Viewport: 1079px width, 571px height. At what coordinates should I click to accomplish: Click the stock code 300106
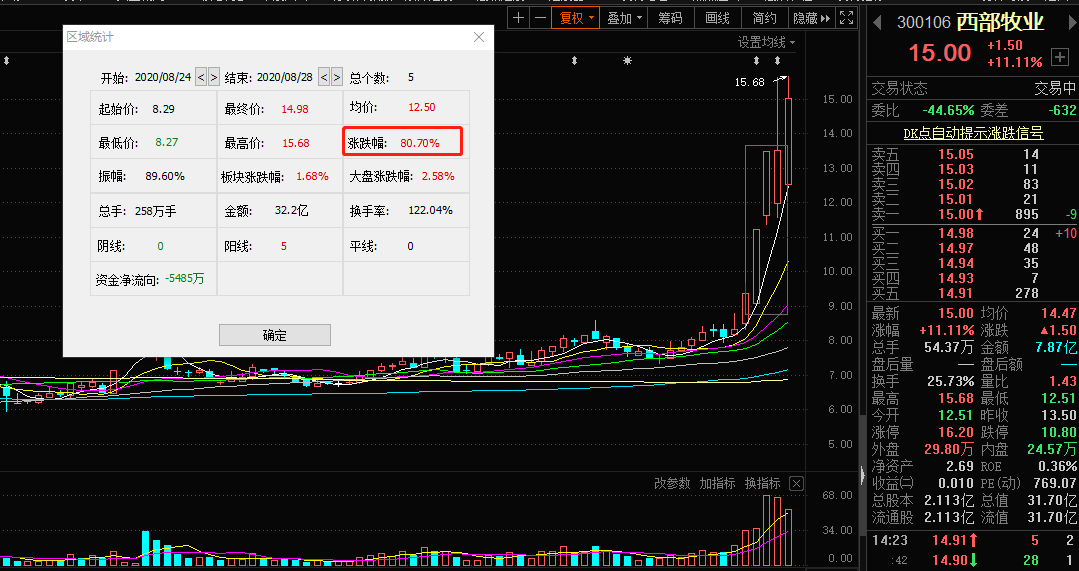[923, 23]
